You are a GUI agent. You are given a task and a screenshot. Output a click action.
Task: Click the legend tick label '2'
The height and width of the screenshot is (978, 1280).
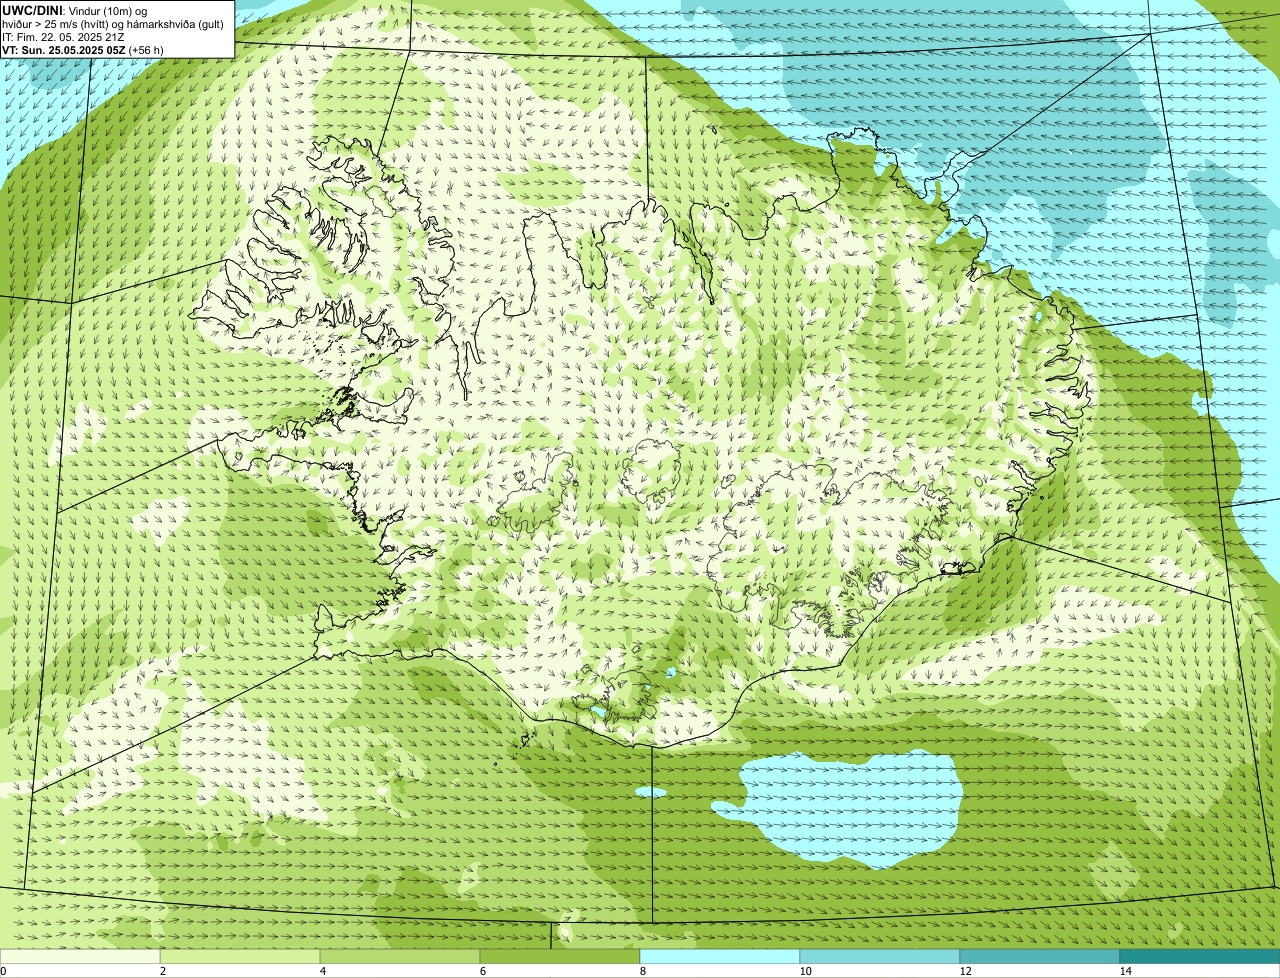162,971
